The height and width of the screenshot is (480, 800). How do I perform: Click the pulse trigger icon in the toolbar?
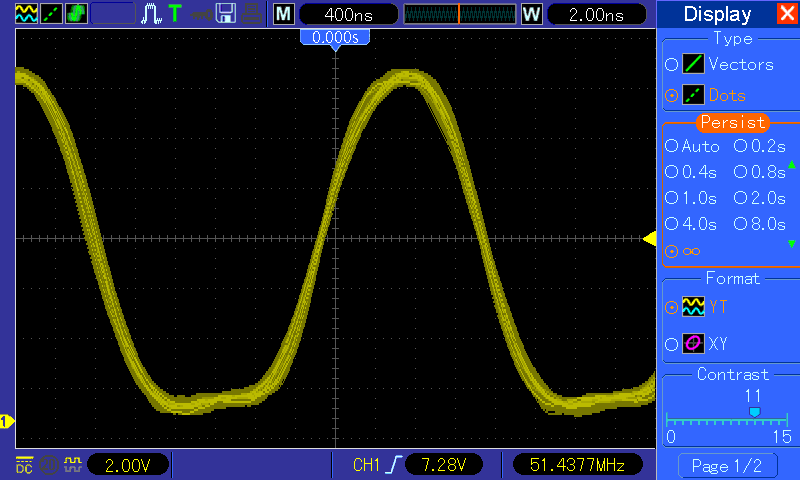[151, 14]
